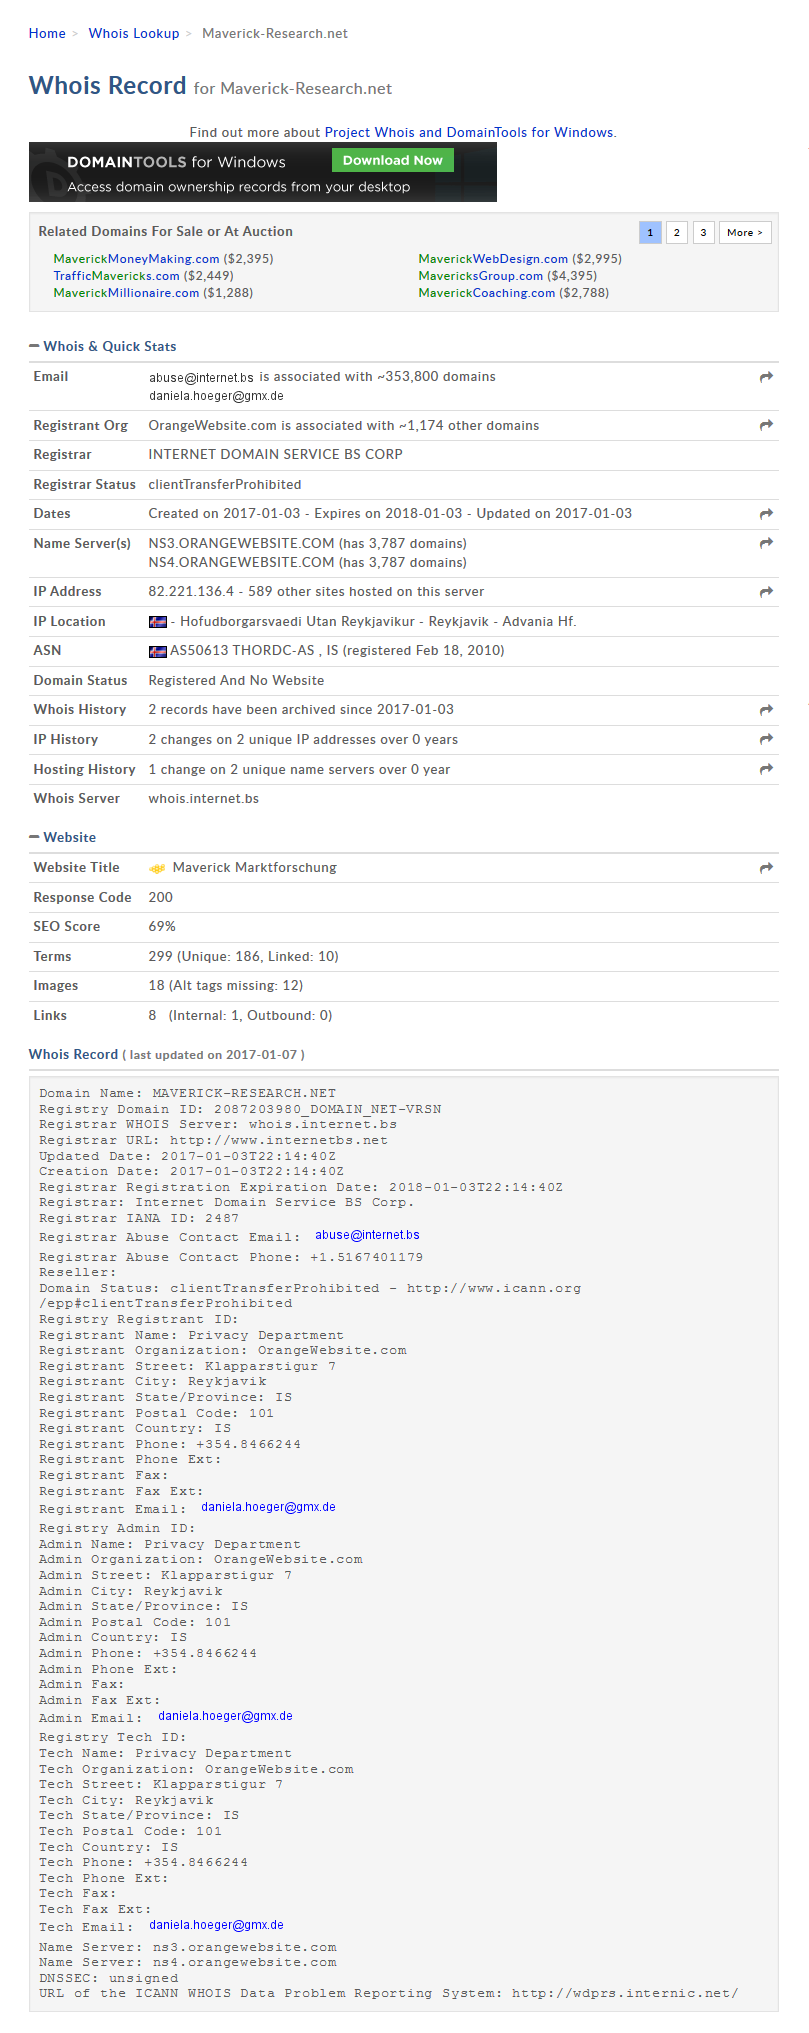Go to the Home breadcrumb
809x2033 pixels.
tap(47, 33)
